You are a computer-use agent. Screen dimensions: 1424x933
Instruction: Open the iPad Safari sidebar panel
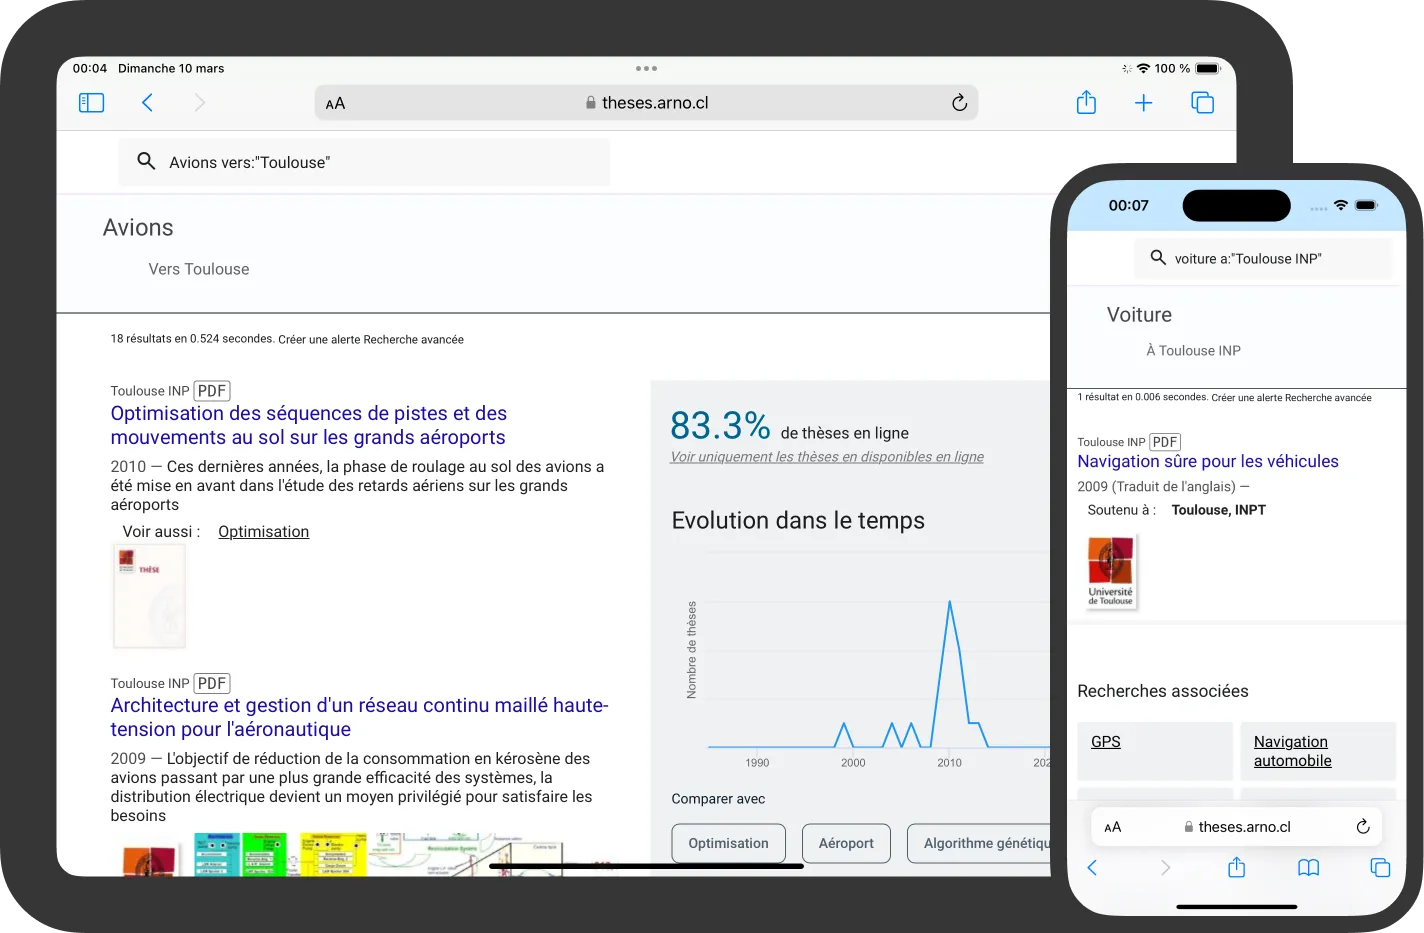tap(91, 103)
